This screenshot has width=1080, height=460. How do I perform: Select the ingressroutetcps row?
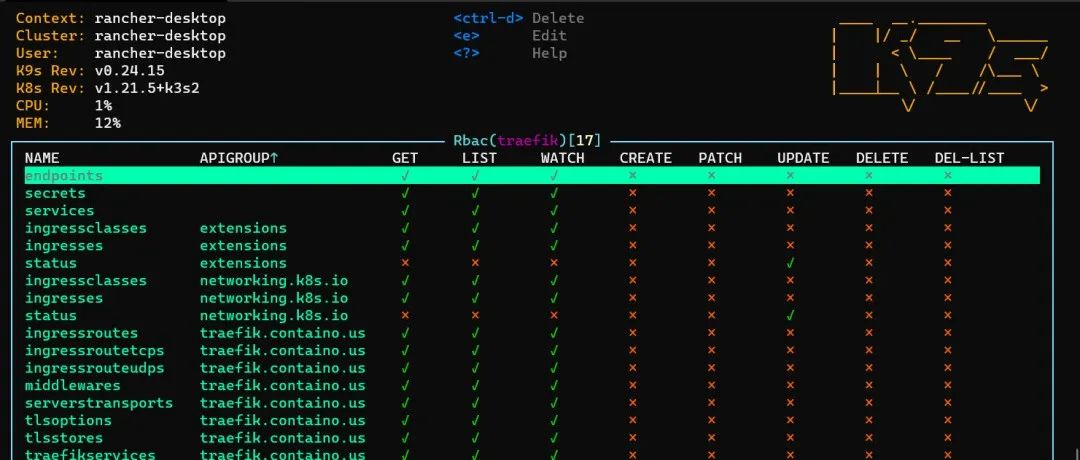532,351
